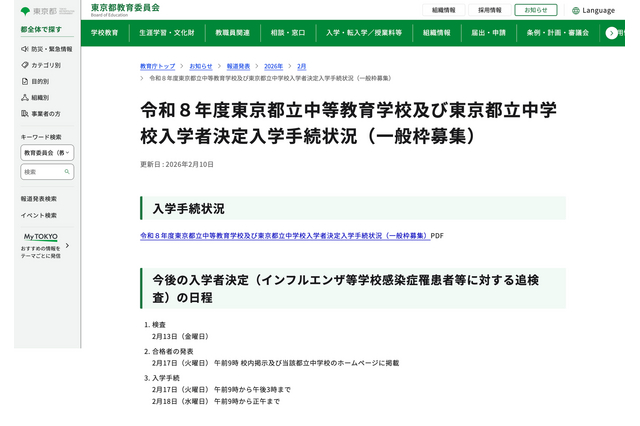
Task: Click 更新日 2026年2月10日 text
Action: (x=177, y=164)
